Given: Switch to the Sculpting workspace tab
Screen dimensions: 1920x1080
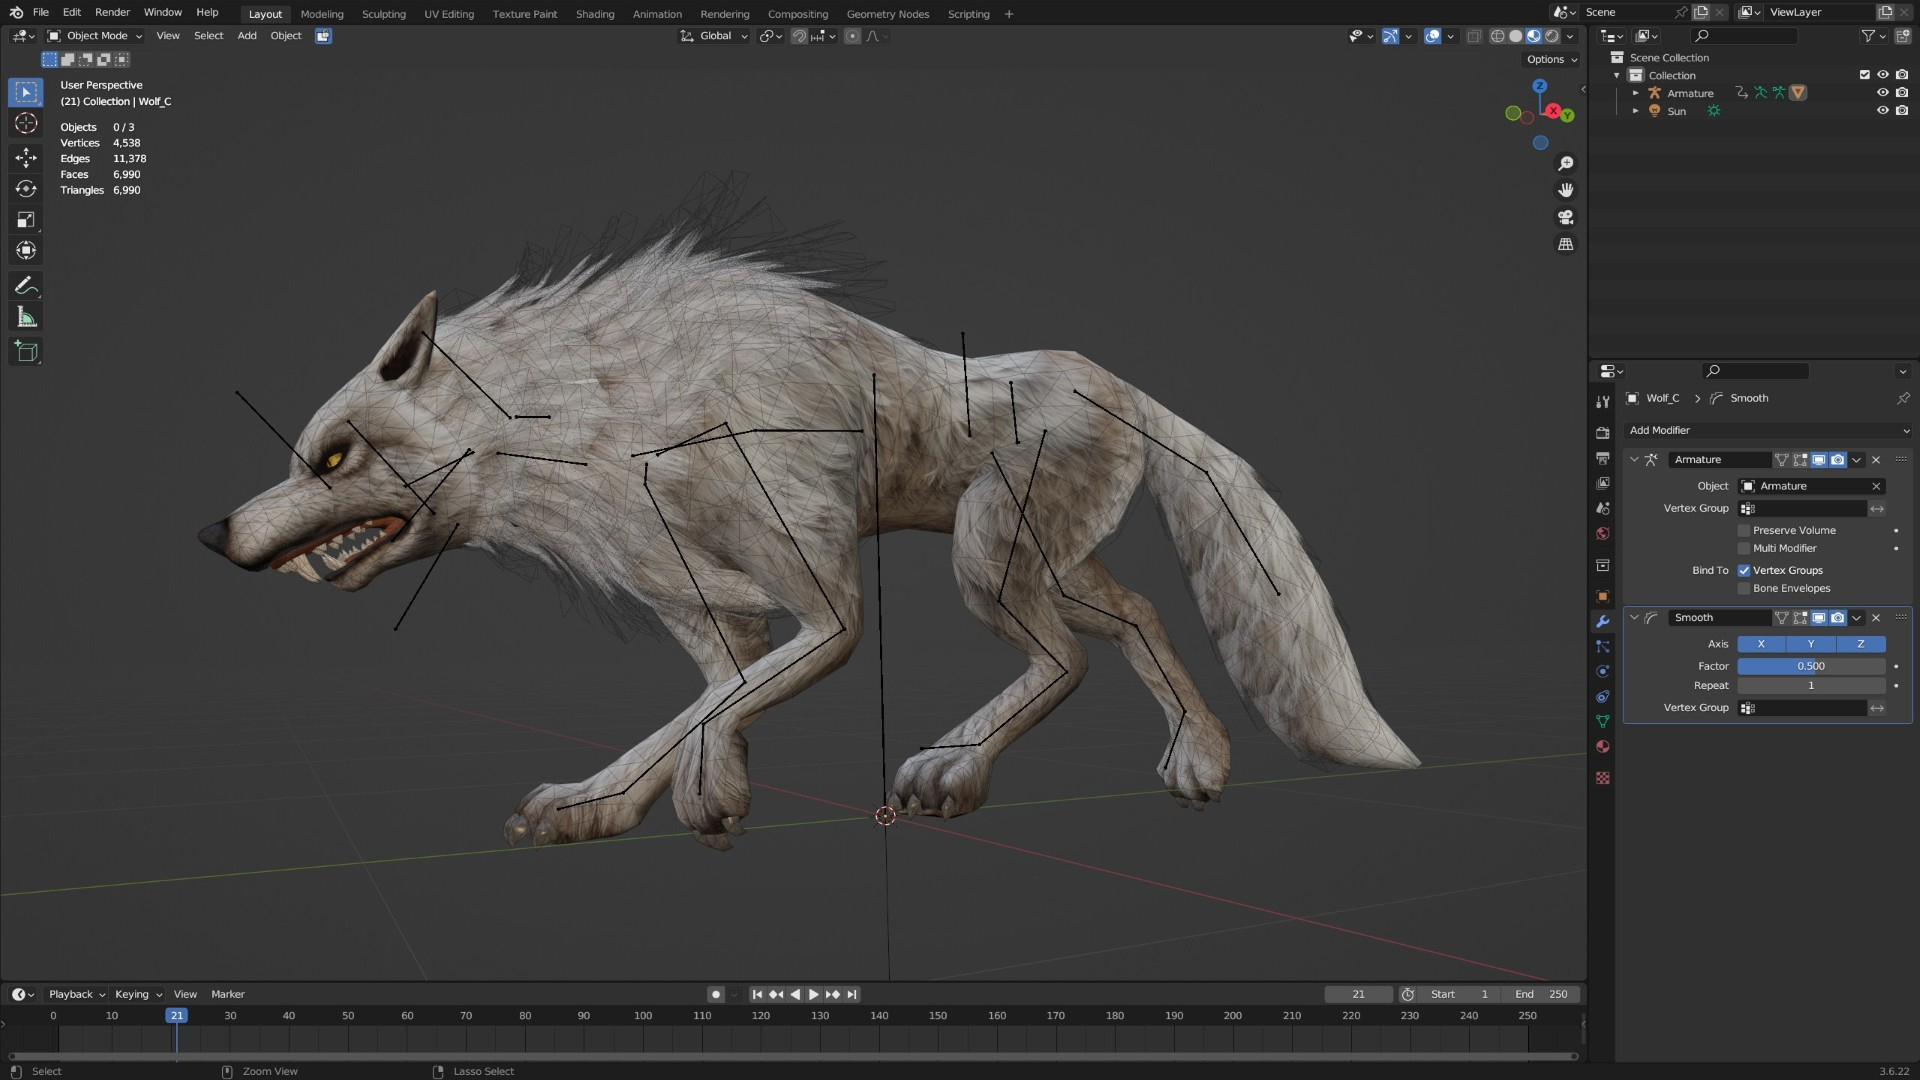Looking at the screenshot, I should (384, 14).
